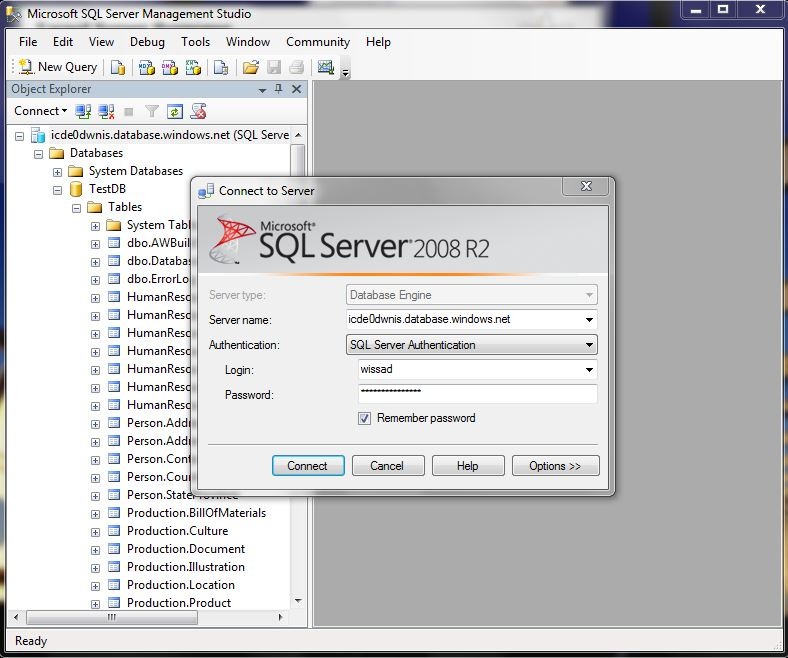Viewport: 788px width, 658px height.
Task: Click the Print icon in toolbar
Action: click(x=297, y=67)
